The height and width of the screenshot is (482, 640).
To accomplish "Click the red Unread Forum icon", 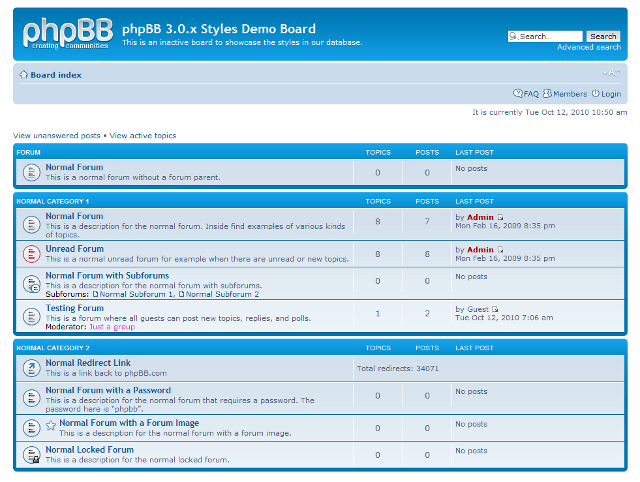I will [x=31, y=254].
